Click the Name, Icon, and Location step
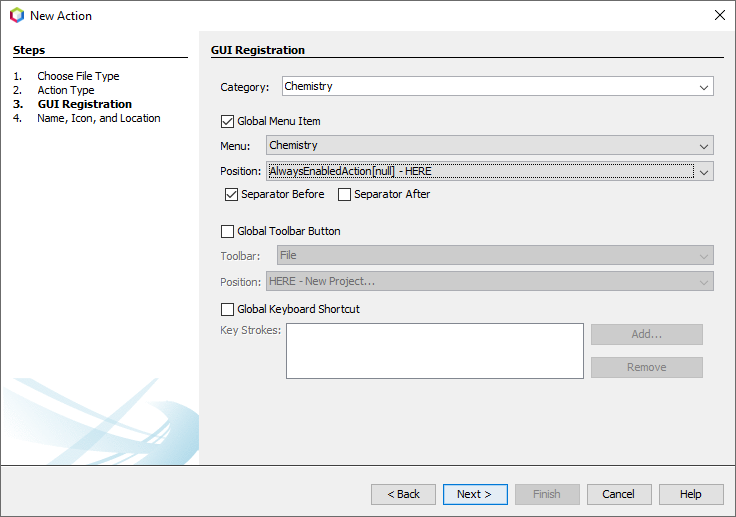The width and height of the screenshot is (736, 517). point(98,118)
